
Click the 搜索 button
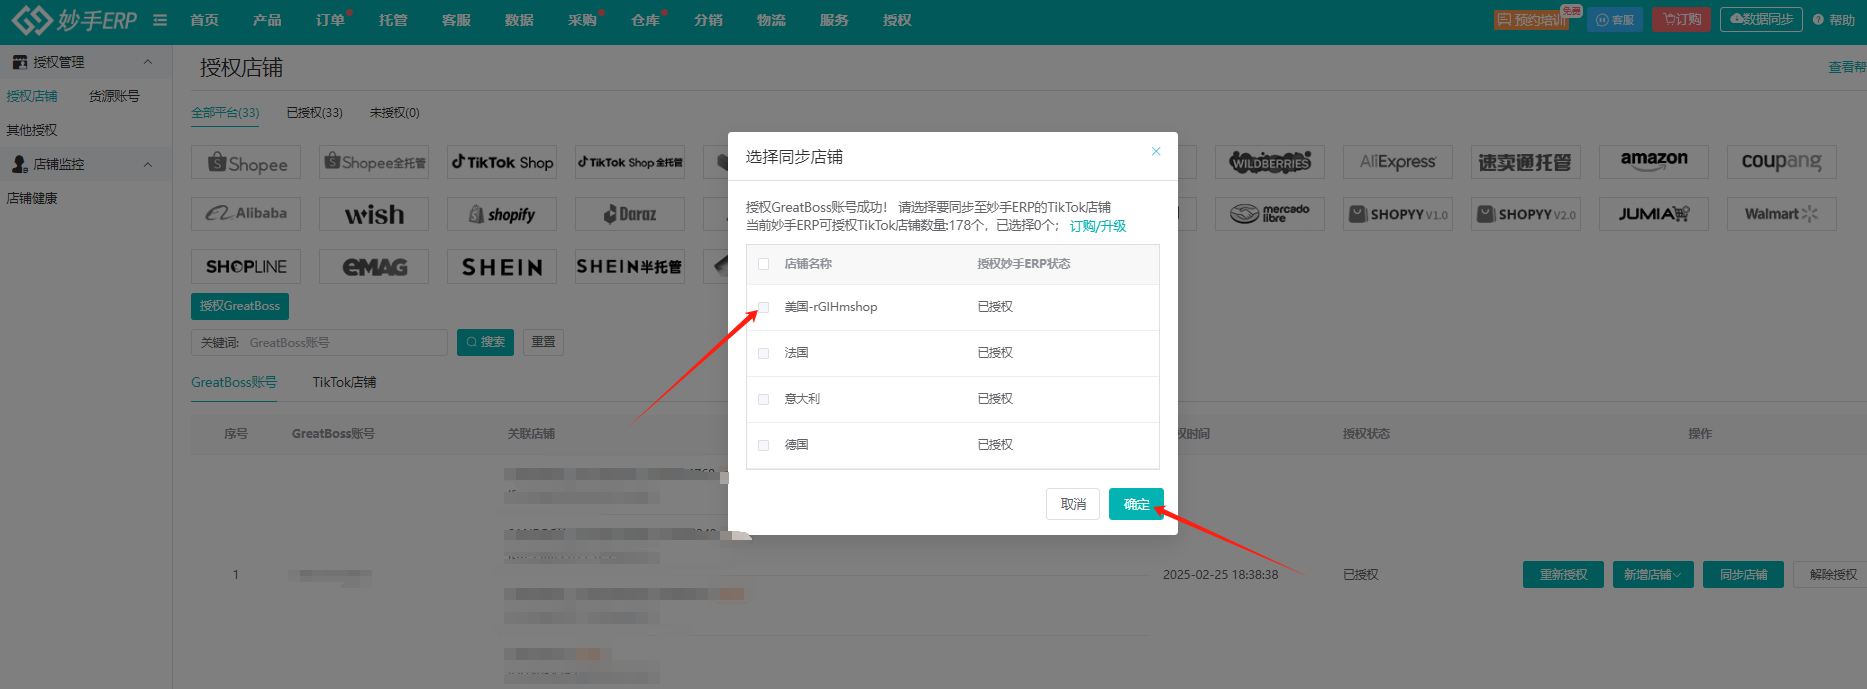point(485,342)
